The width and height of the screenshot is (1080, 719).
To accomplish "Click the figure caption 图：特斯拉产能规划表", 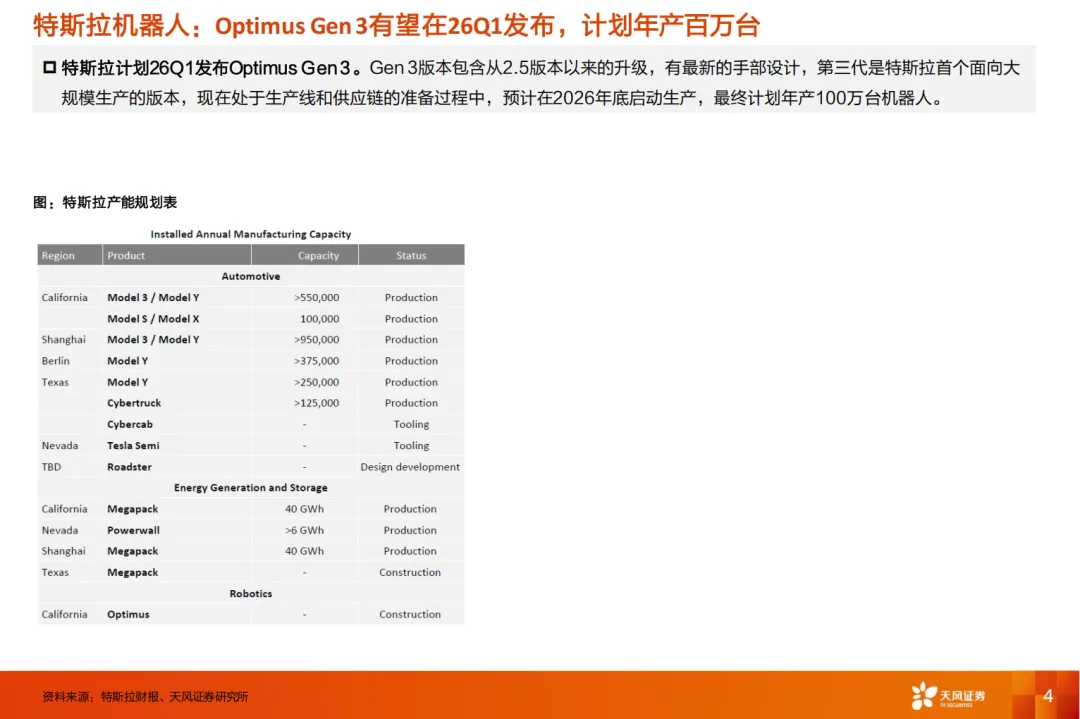I will point(105,202).
